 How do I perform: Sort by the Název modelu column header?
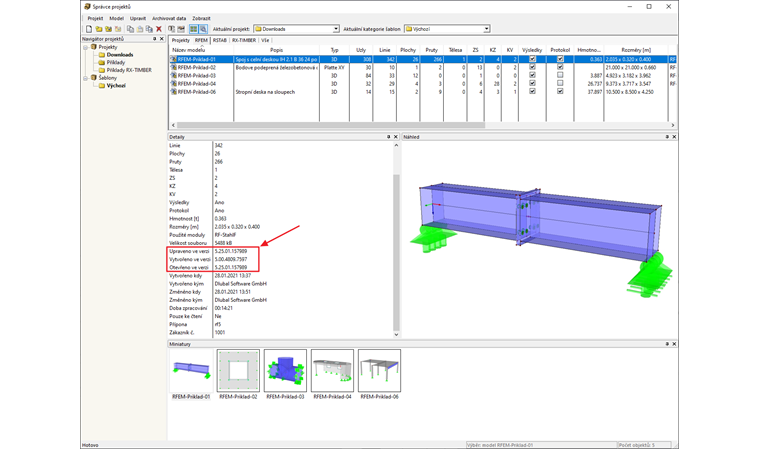click(201, 50)
